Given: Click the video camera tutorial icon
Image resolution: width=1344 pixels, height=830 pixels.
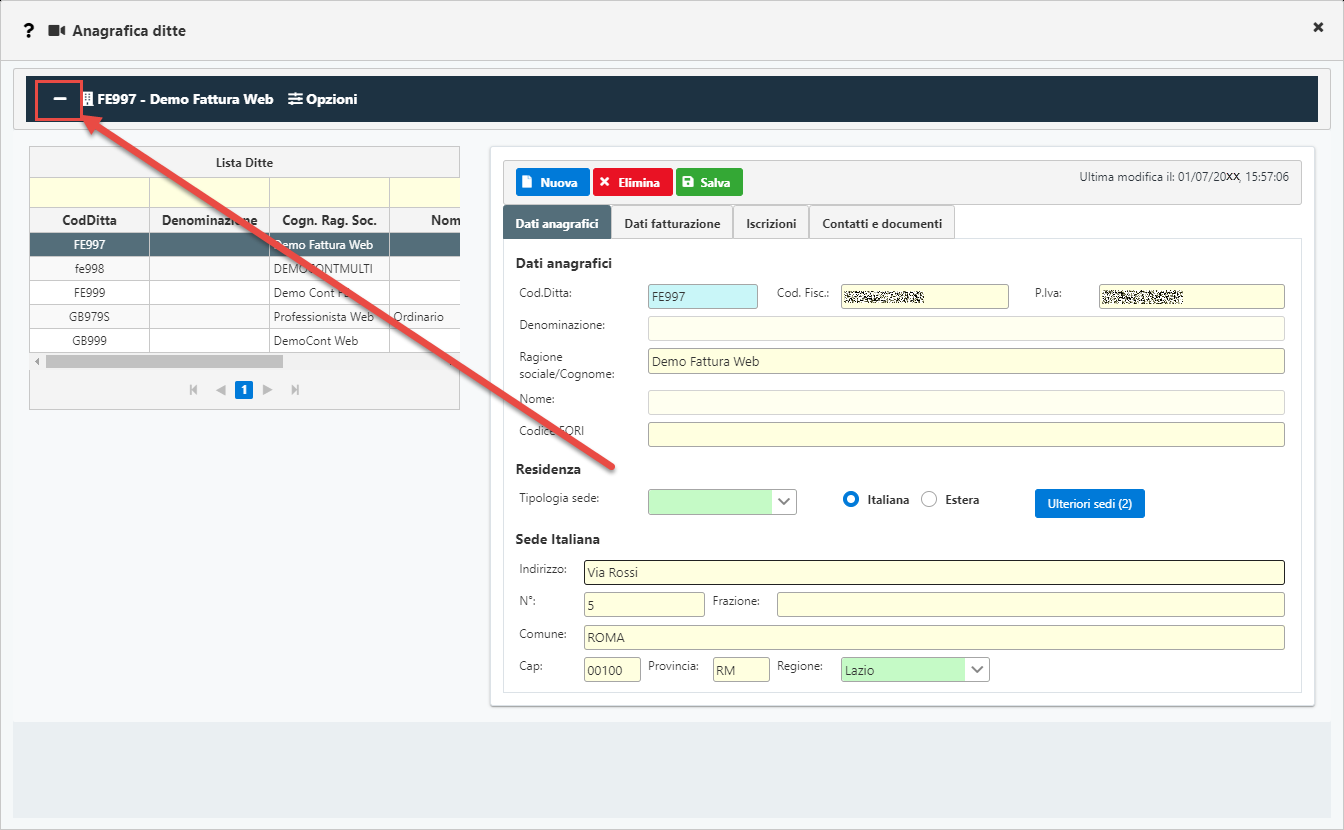Looking at the screenshot, I should (57, 31).
